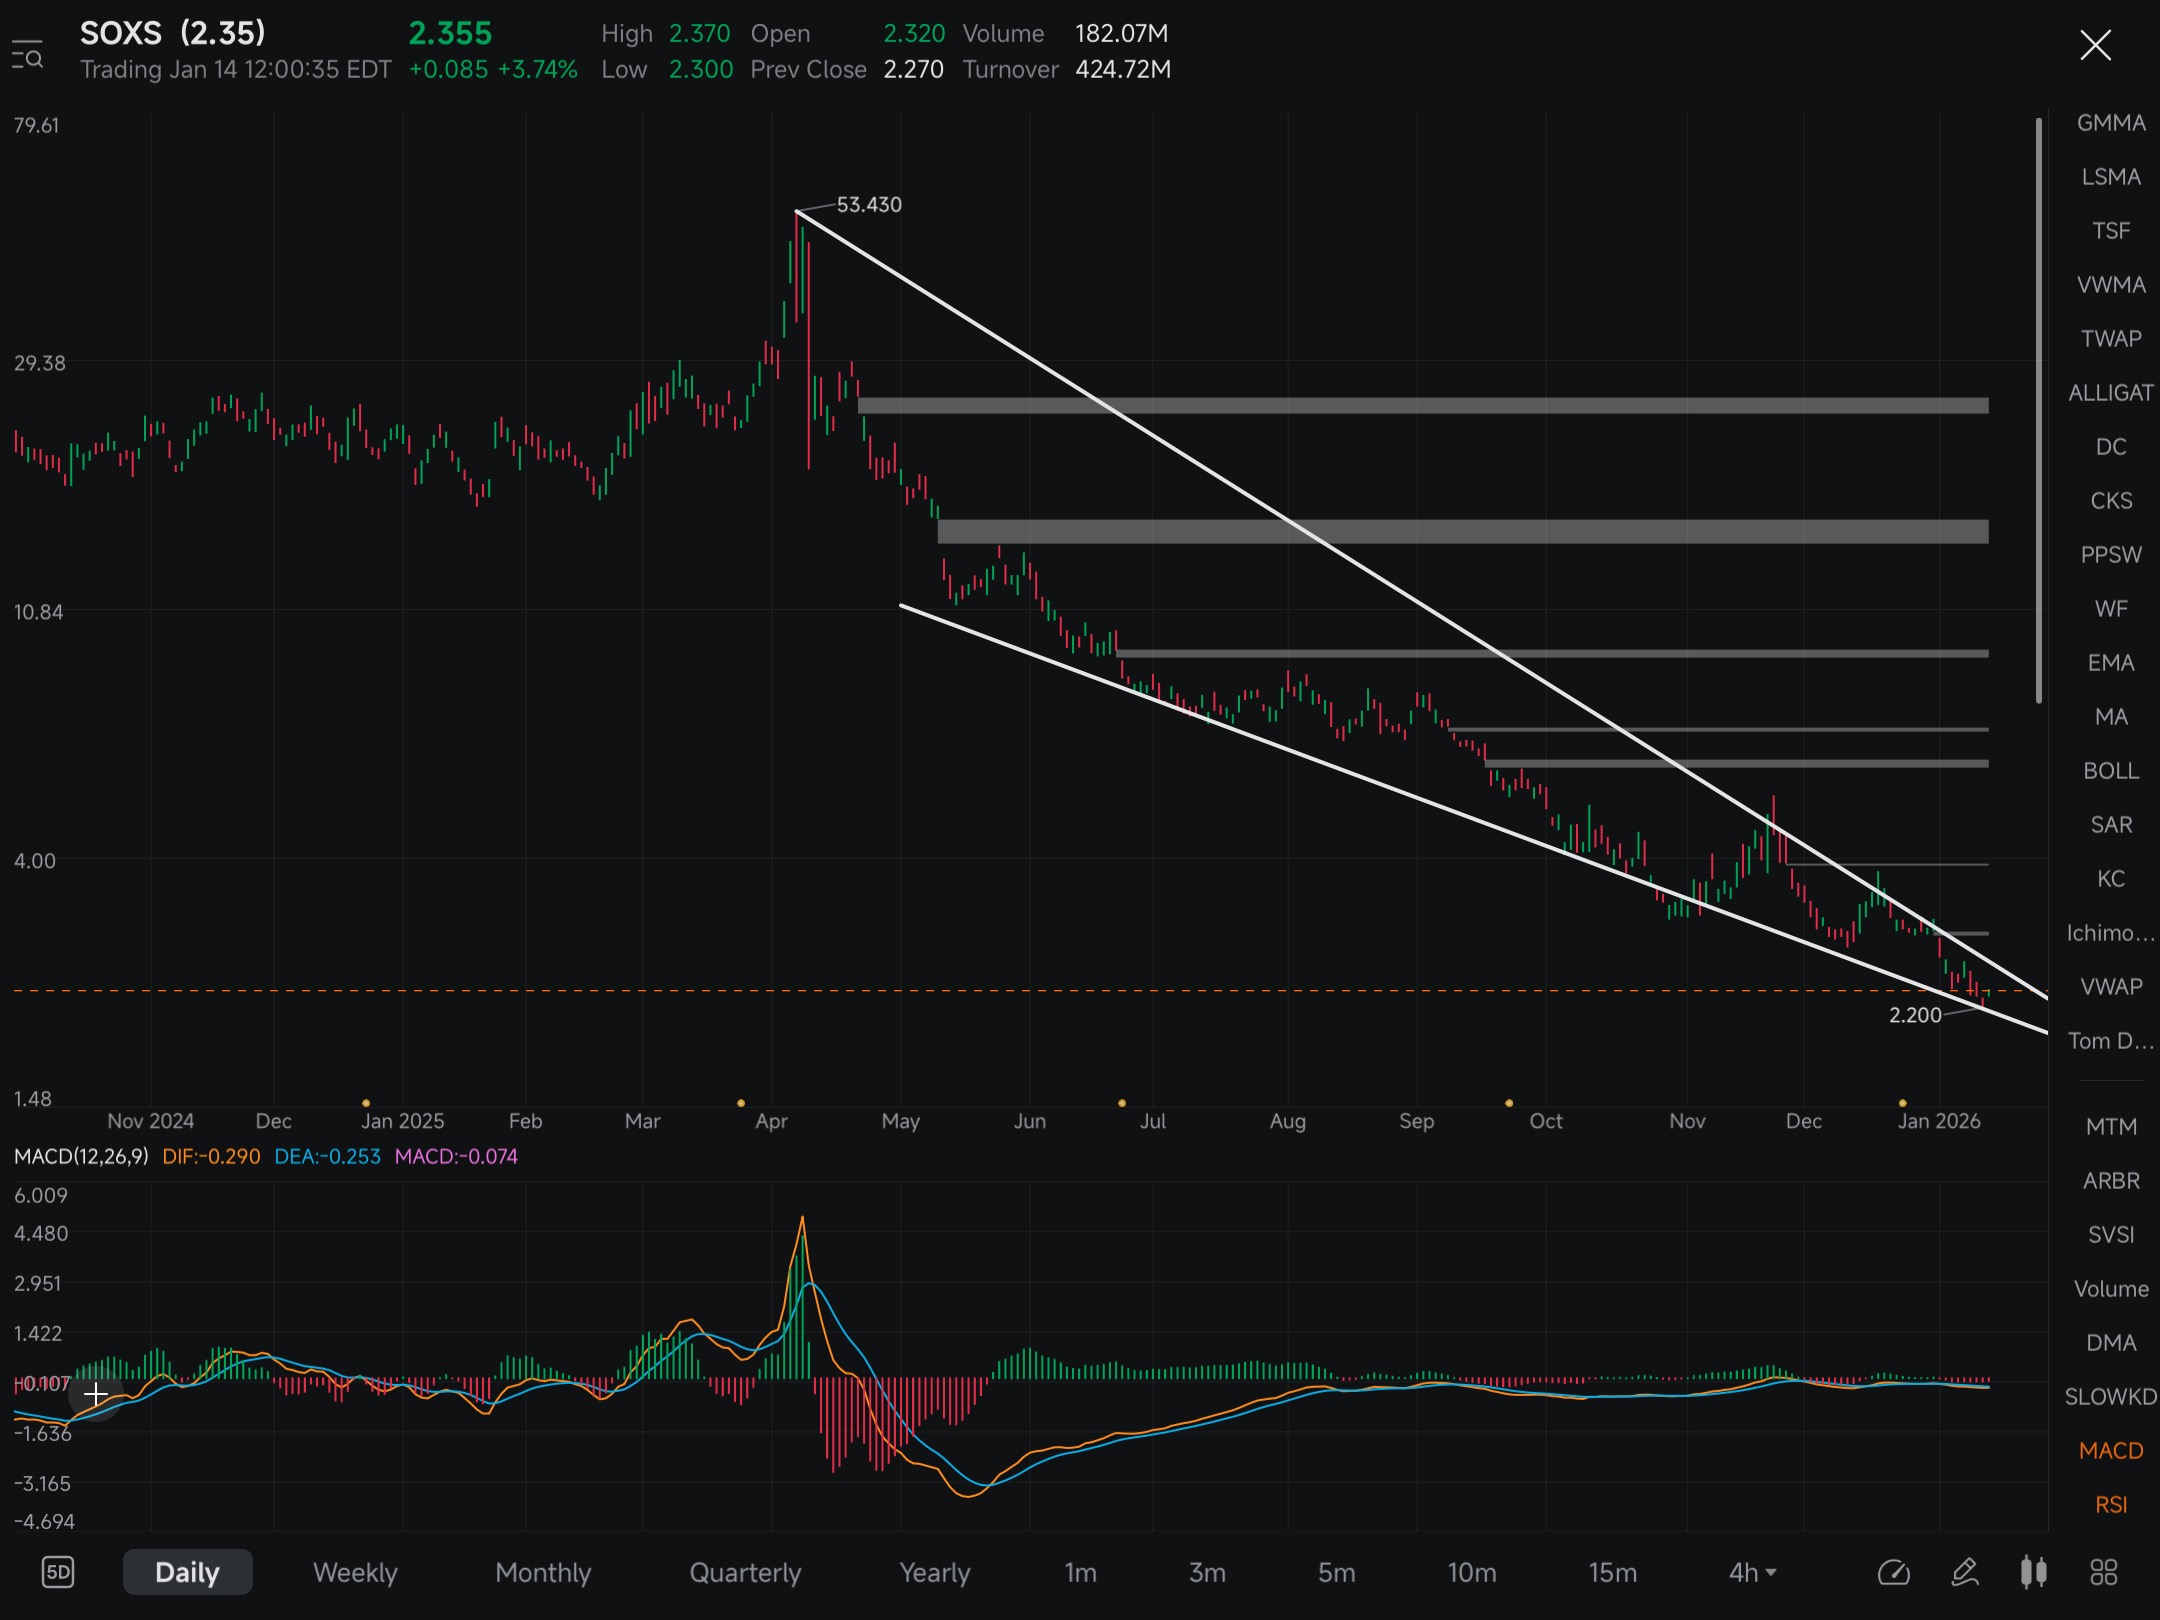Open the stock search list icon

click(x=27, y=54)
